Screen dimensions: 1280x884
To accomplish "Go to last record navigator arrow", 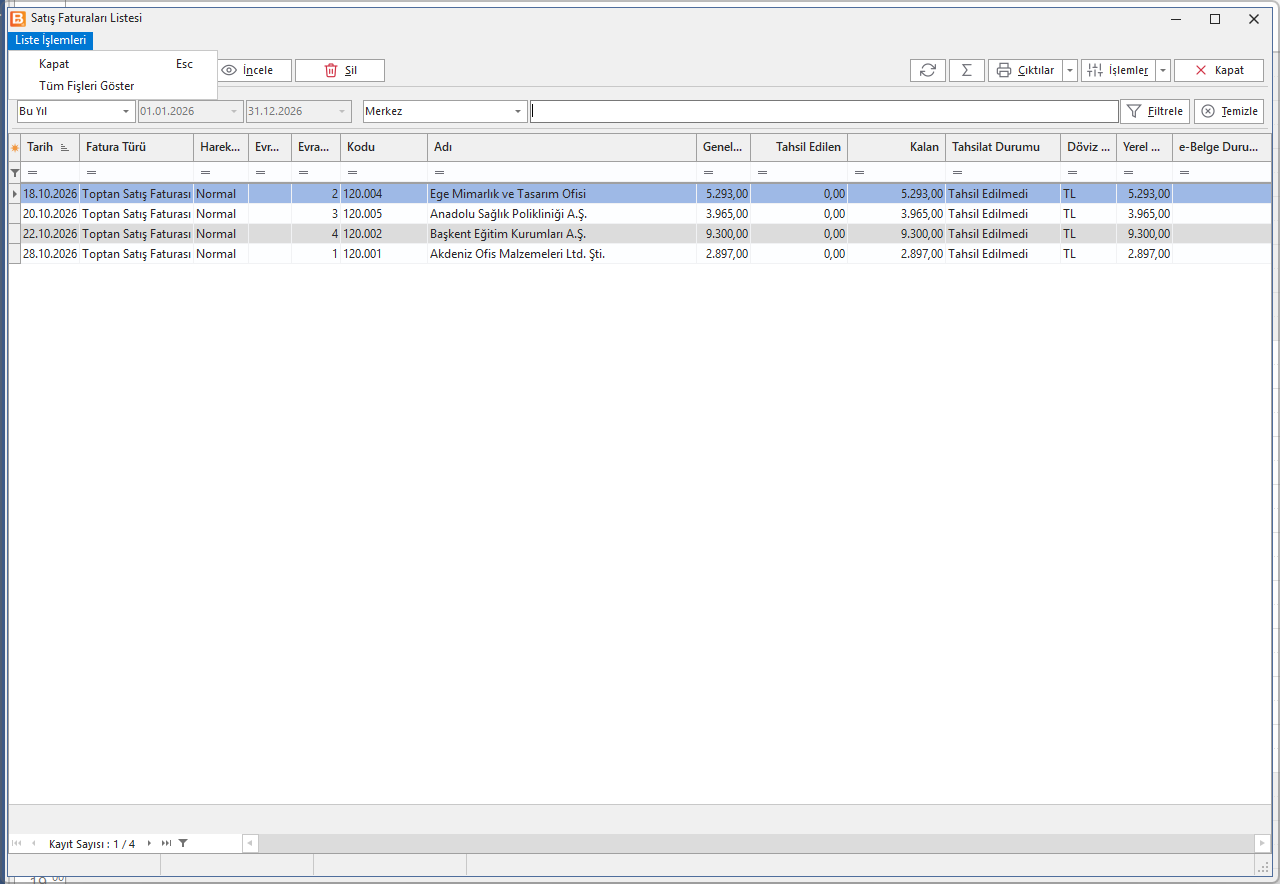I will click(x=166, y=843).
